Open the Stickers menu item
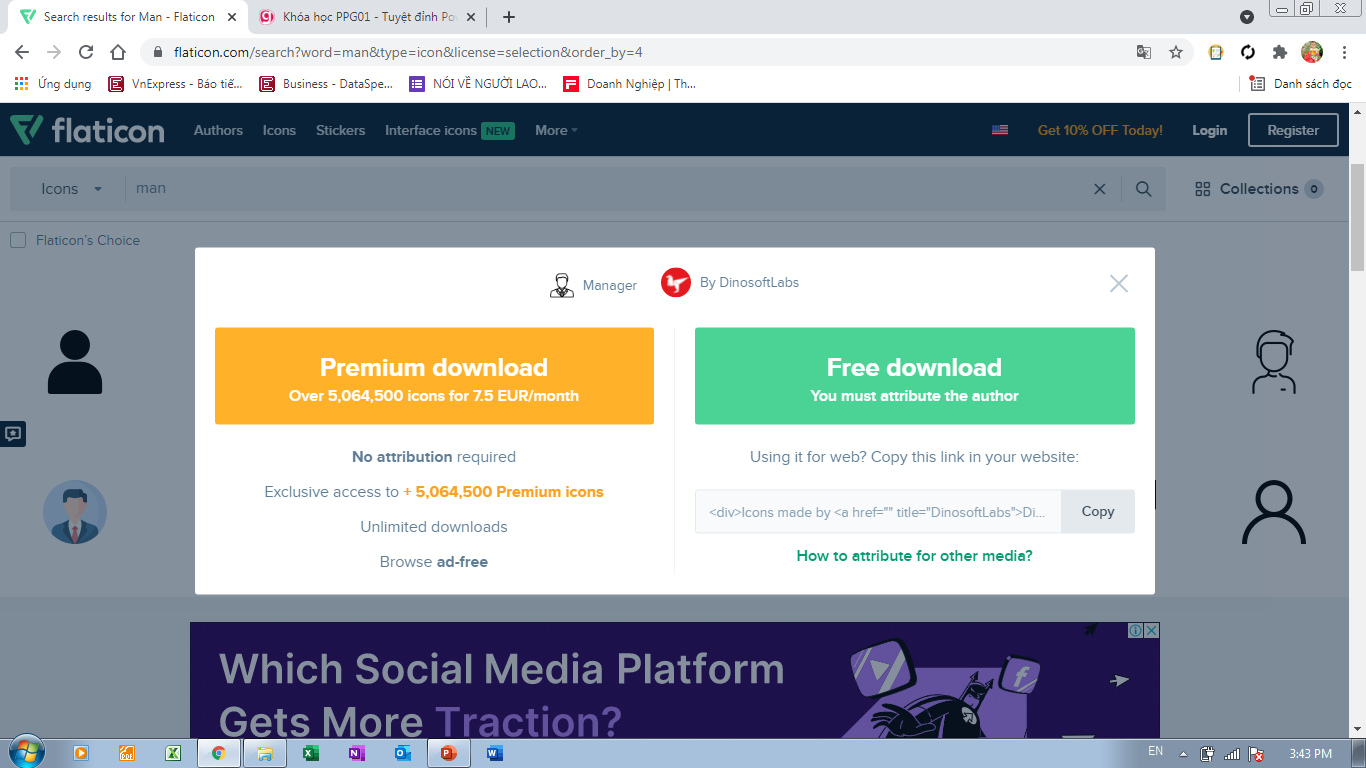The height and width of the screenshot is (768, 1366). point(340,130)
